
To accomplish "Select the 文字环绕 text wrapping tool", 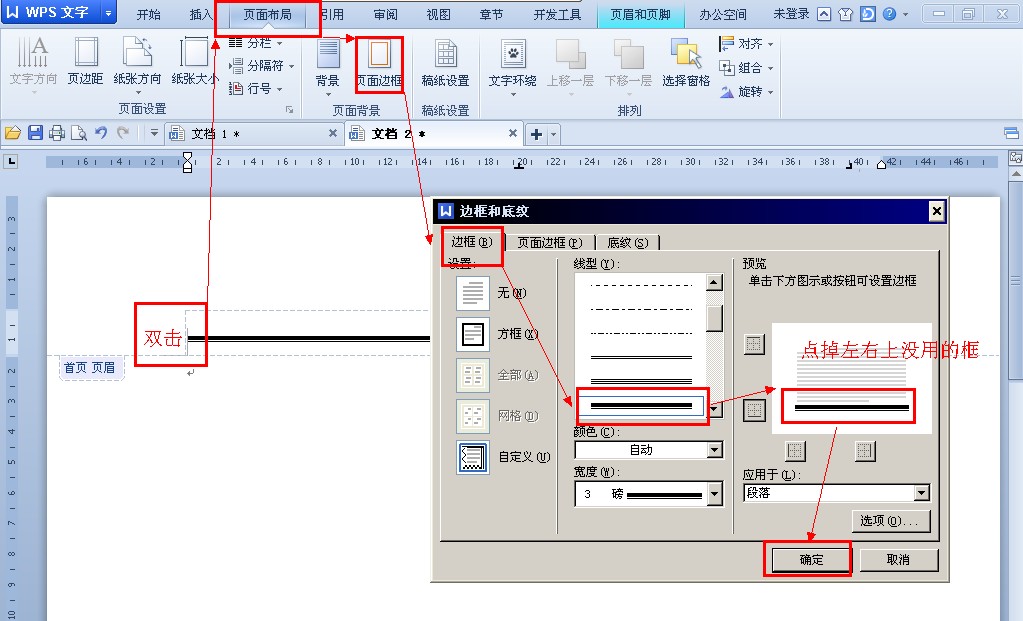I will [511, 65].
